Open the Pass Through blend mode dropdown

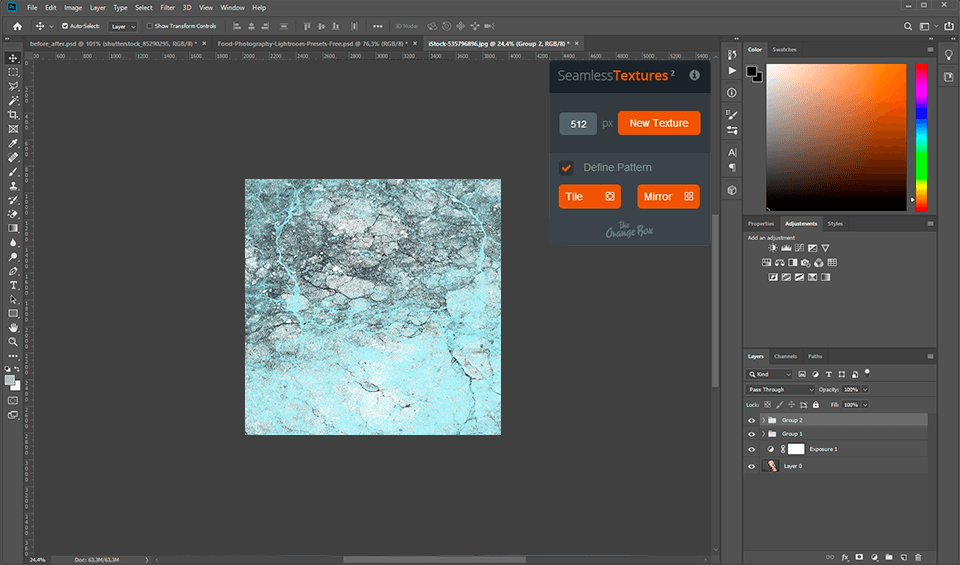click(x=781, y=389)
